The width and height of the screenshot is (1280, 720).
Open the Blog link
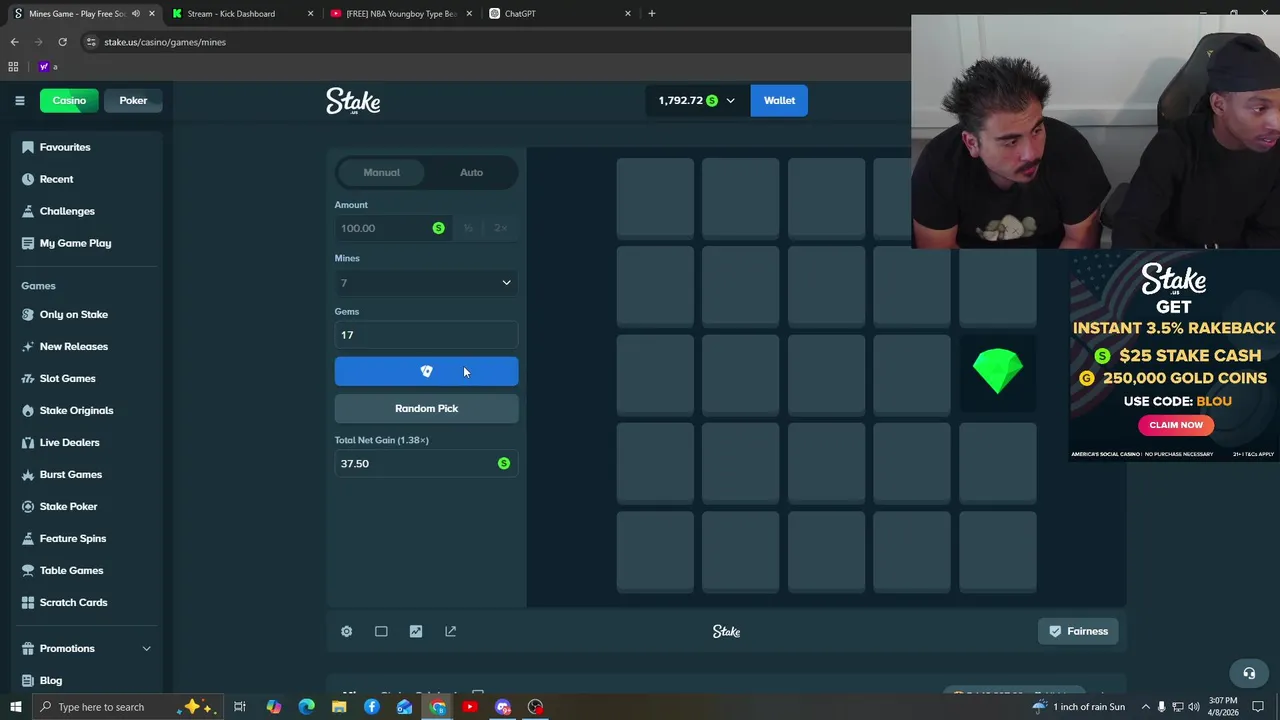coord(50,680)
